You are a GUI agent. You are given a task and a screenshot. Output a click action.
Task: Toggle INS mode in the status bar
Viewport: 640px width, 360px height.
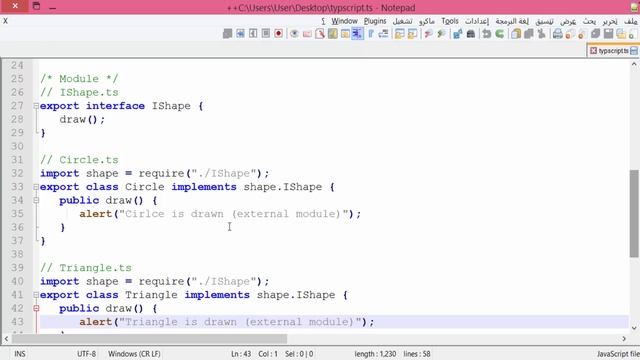click(20, 354)
